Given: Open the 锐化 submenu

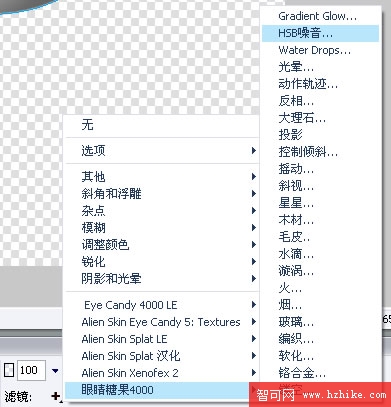Looking at the screenshot, I should [x=162, y=262].
